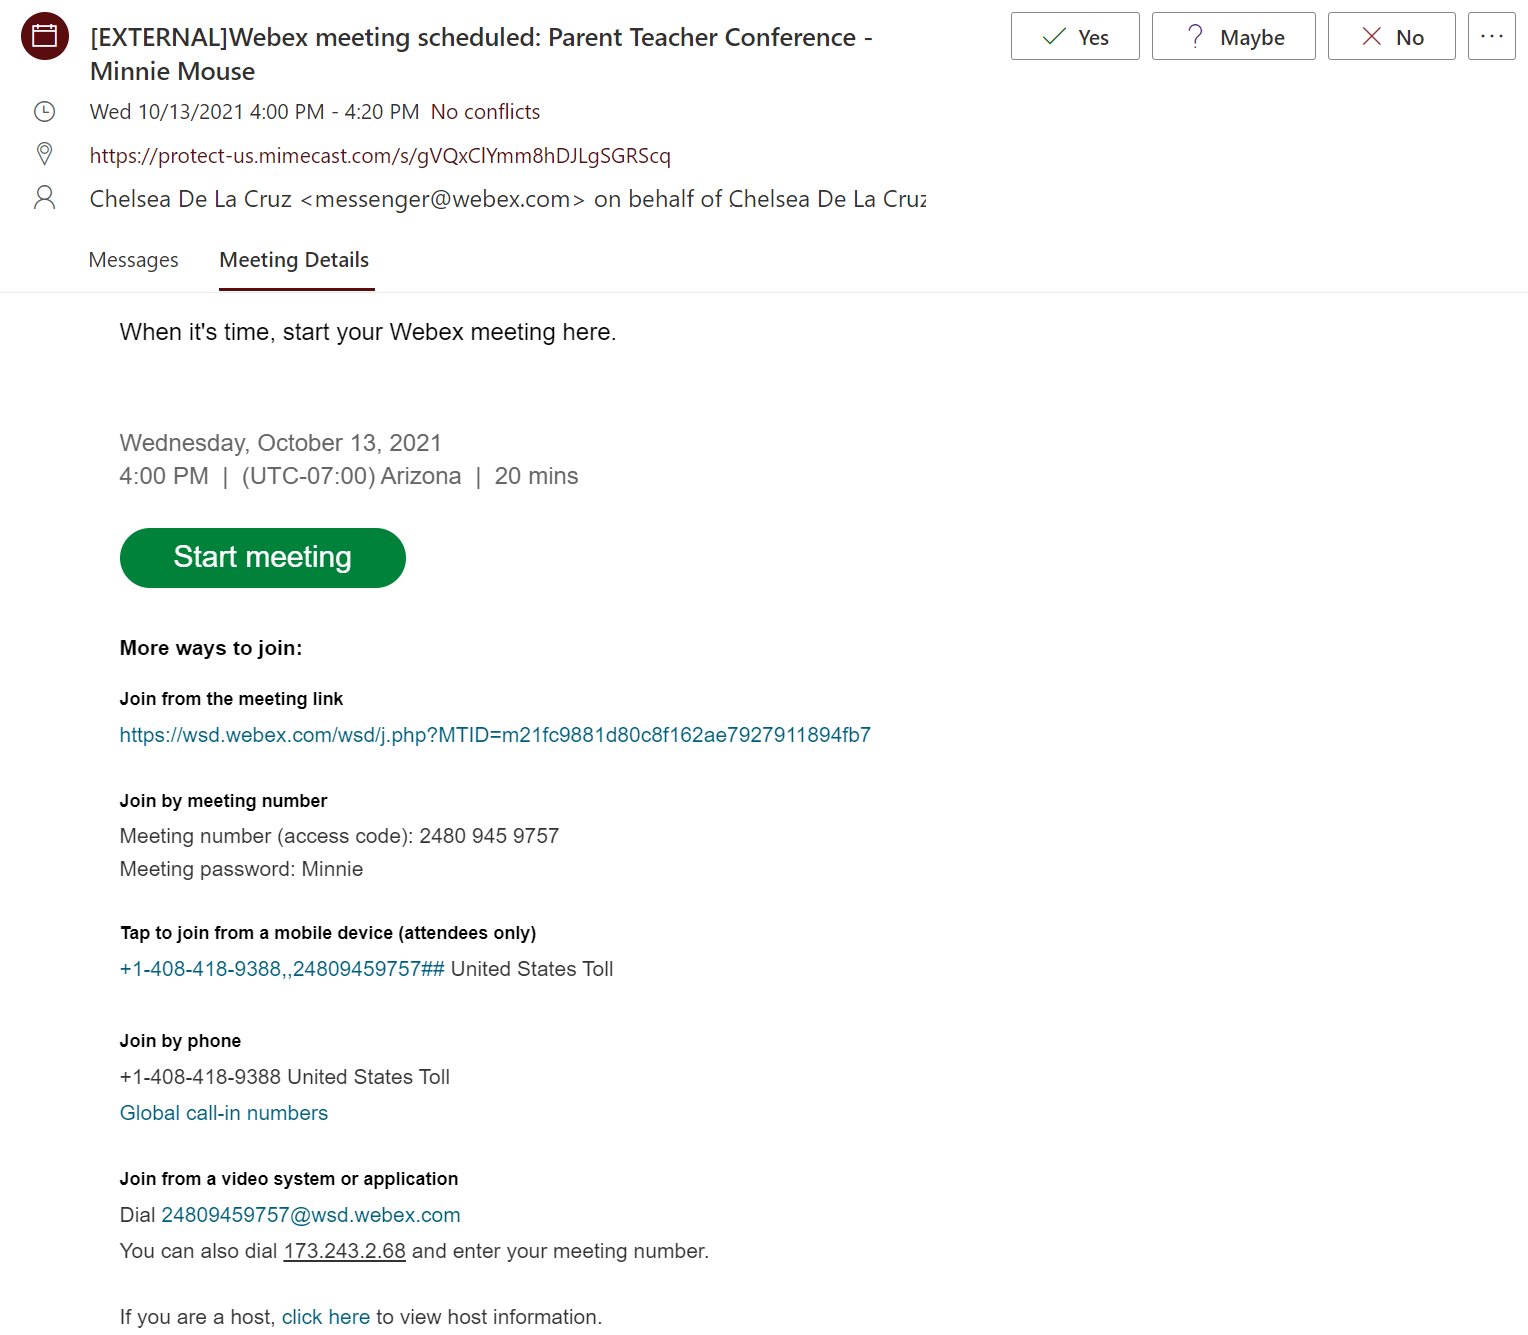Click the green Start meeting button
The image size is (1528, 1335).
click(263, 558)
